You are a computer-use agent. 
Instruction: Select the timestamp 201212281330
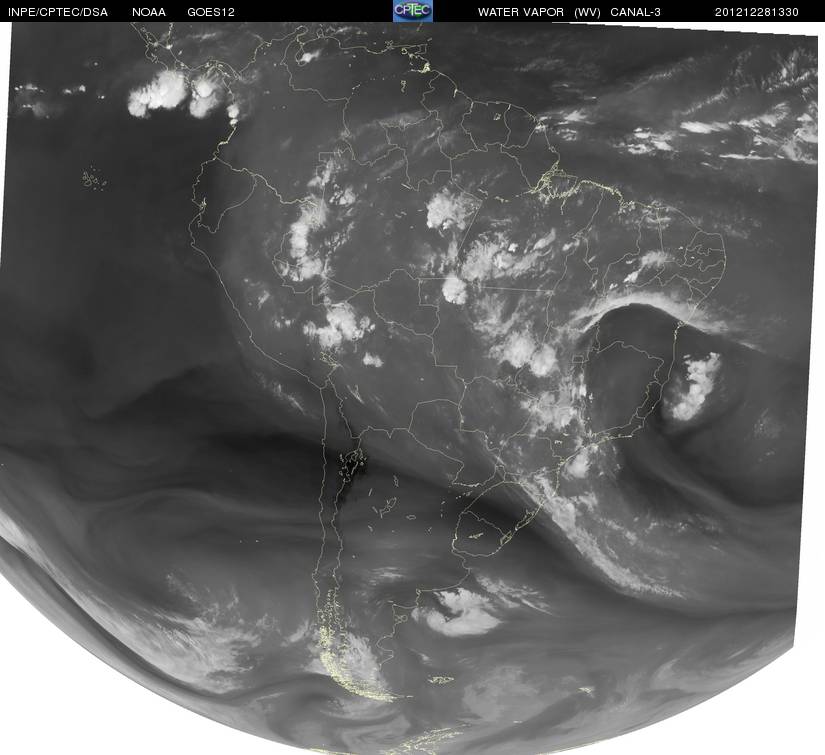click(x=757, y=12)
